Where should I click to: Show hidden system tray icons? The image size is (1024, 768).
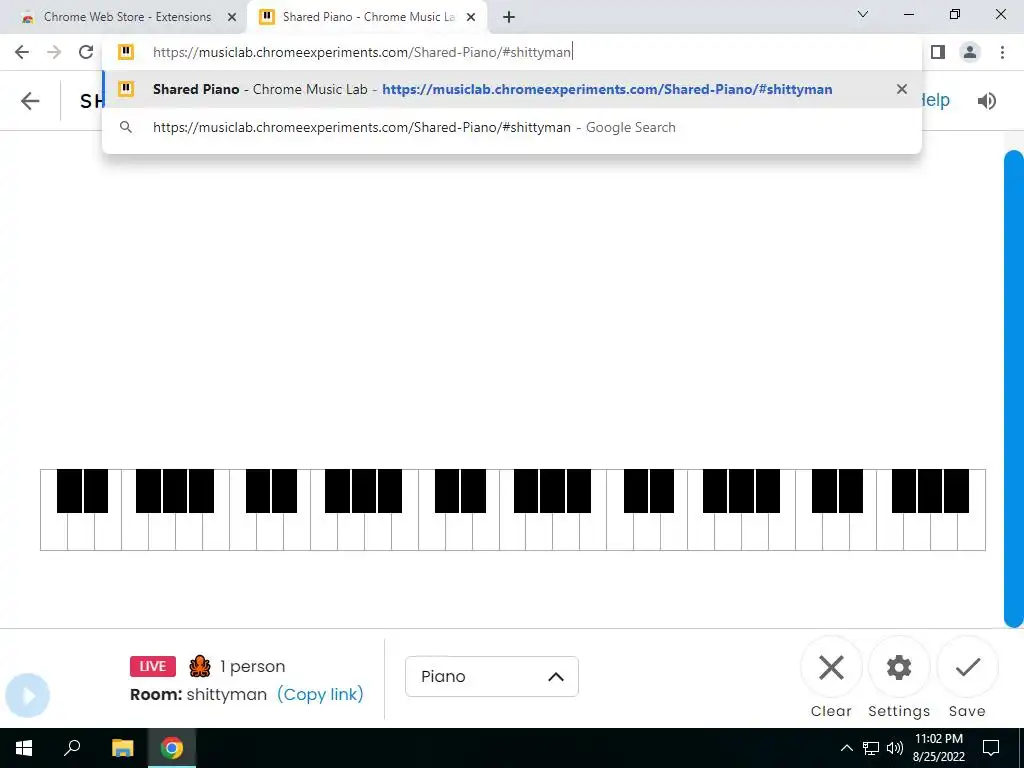846,748
